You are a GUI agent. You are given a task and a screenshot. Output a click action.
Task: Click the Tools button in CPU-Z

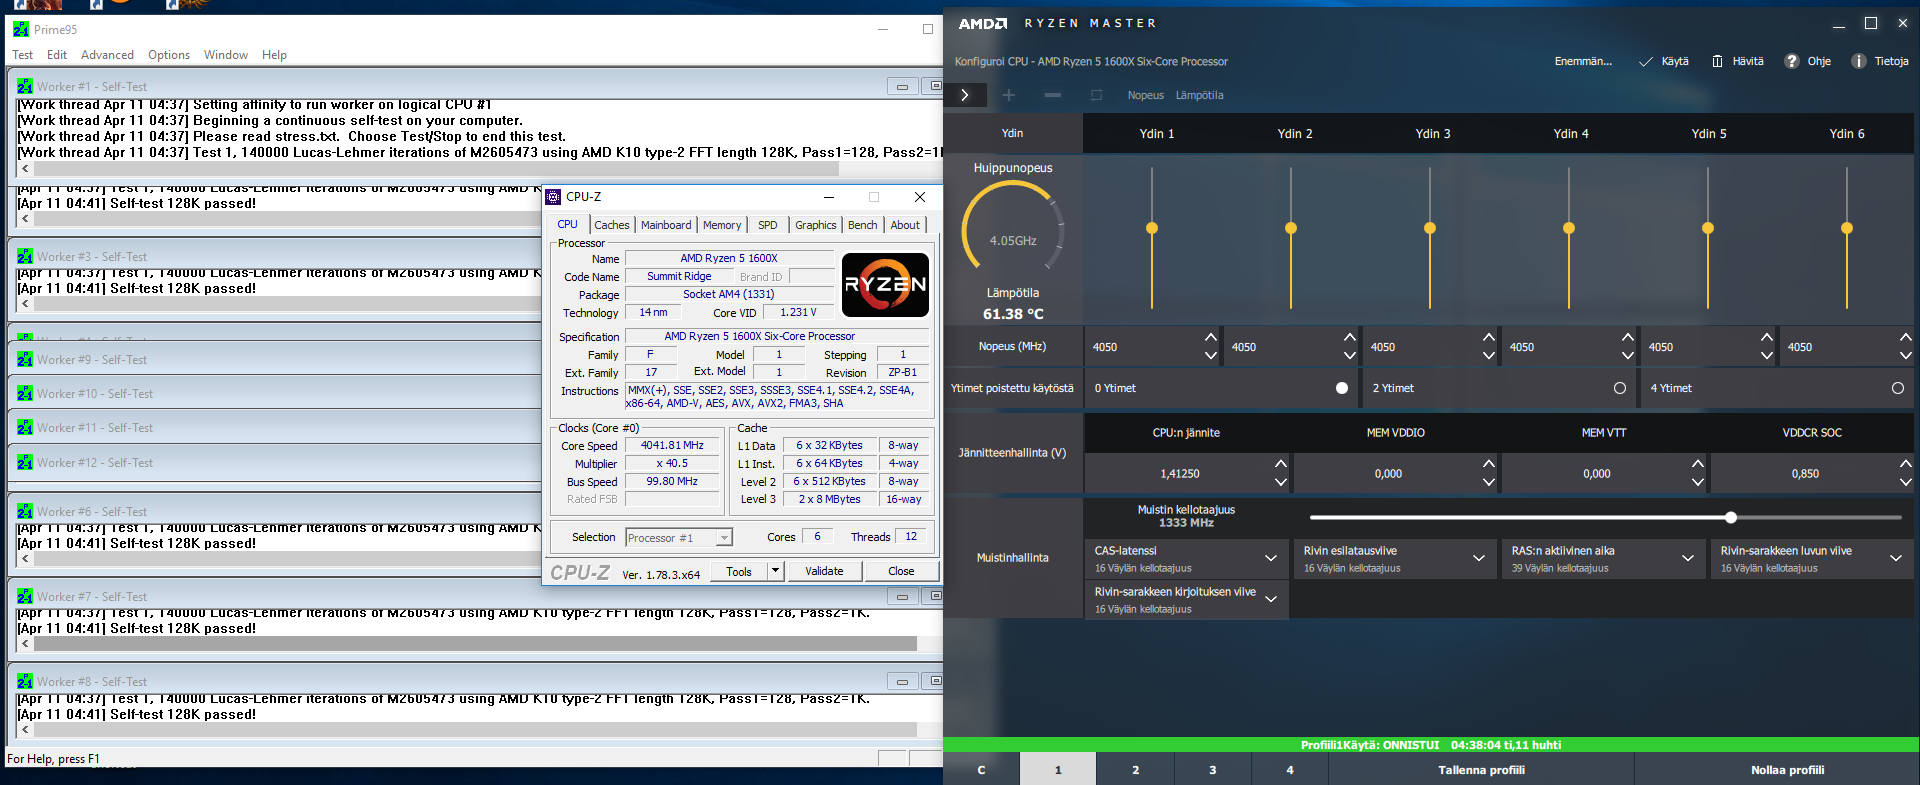(x=739, y=571)
